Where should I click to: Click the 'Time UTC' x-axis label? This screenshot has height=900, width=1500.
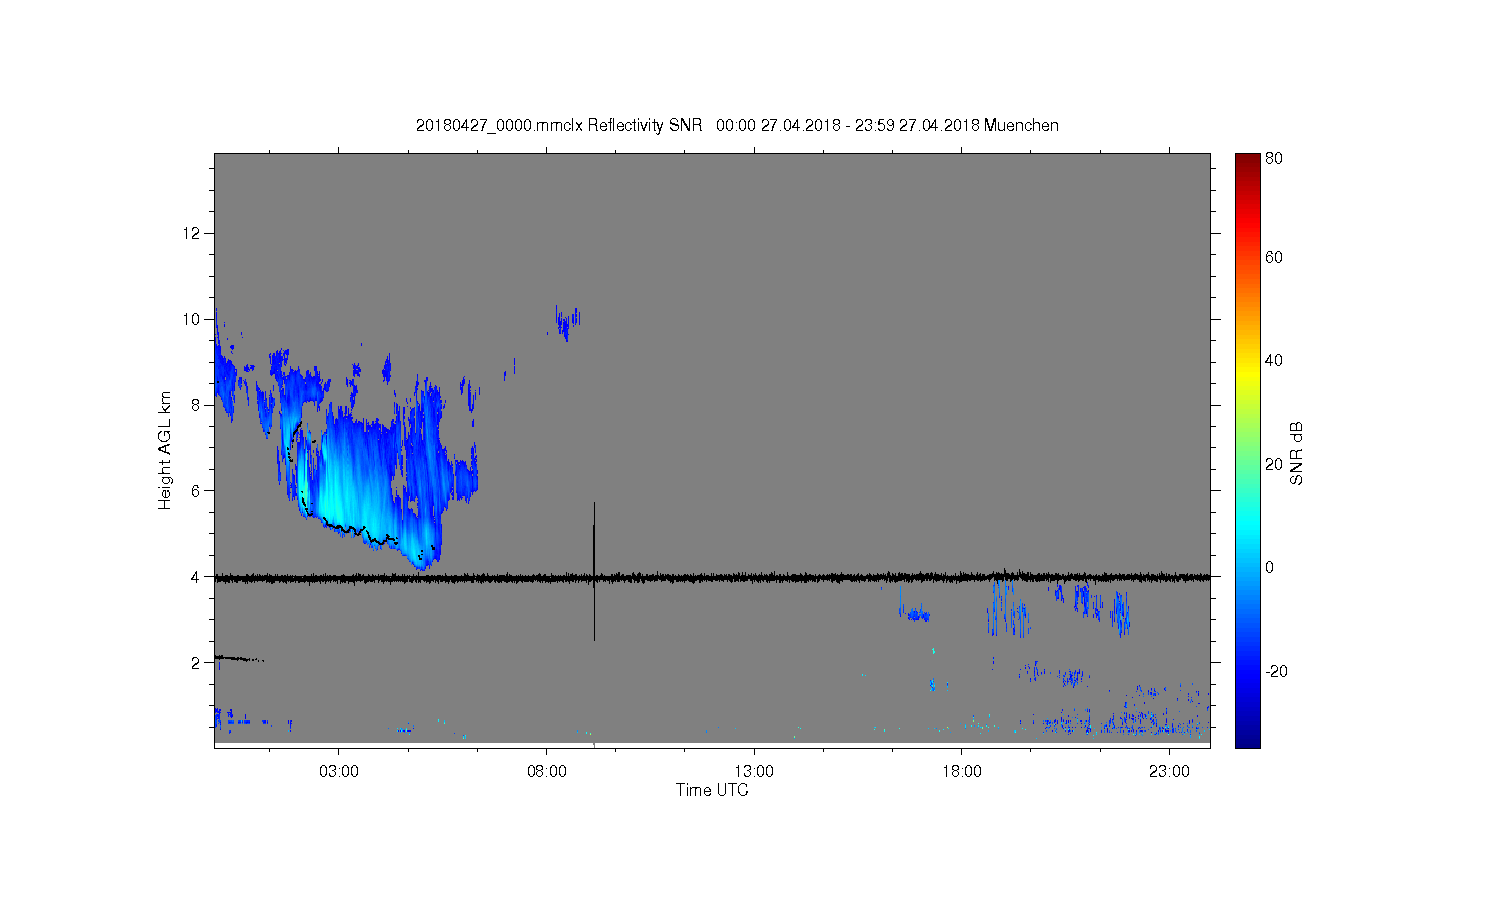(x=712, y=790)
